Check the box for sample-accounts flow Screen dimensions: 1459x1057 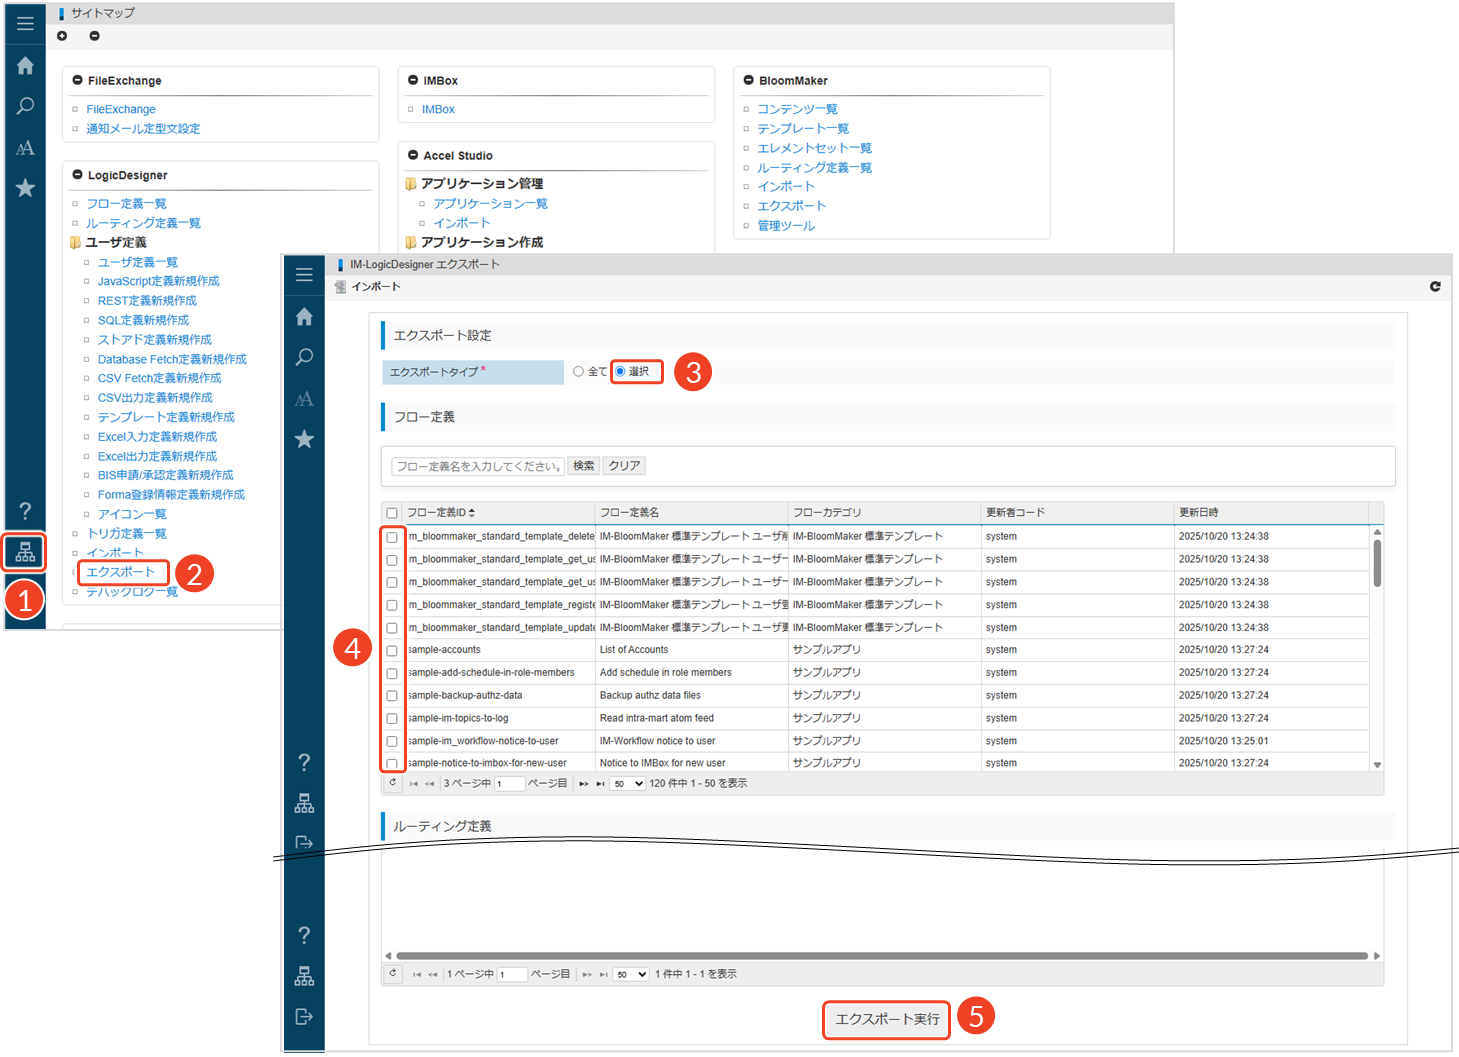point(392,651)
